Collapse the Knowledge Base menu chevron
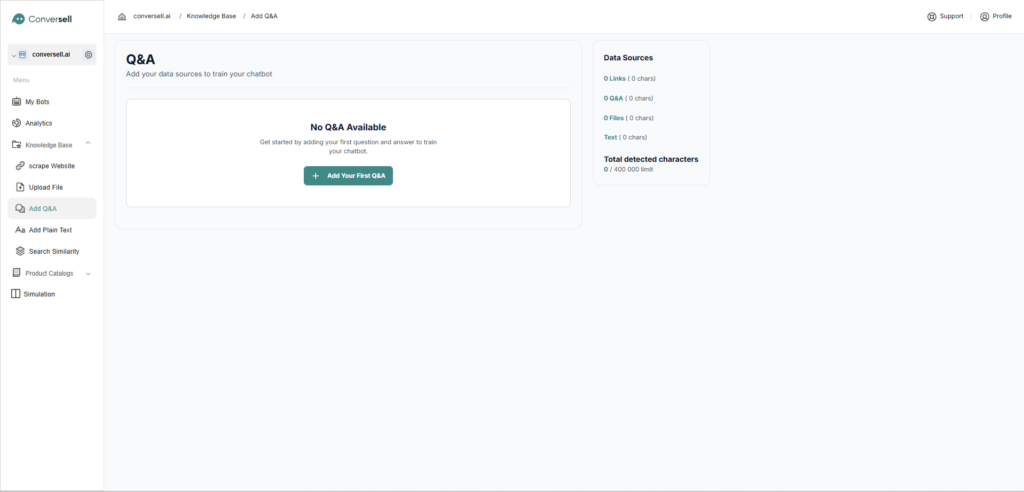The image size is (1024, 492). 88,145
